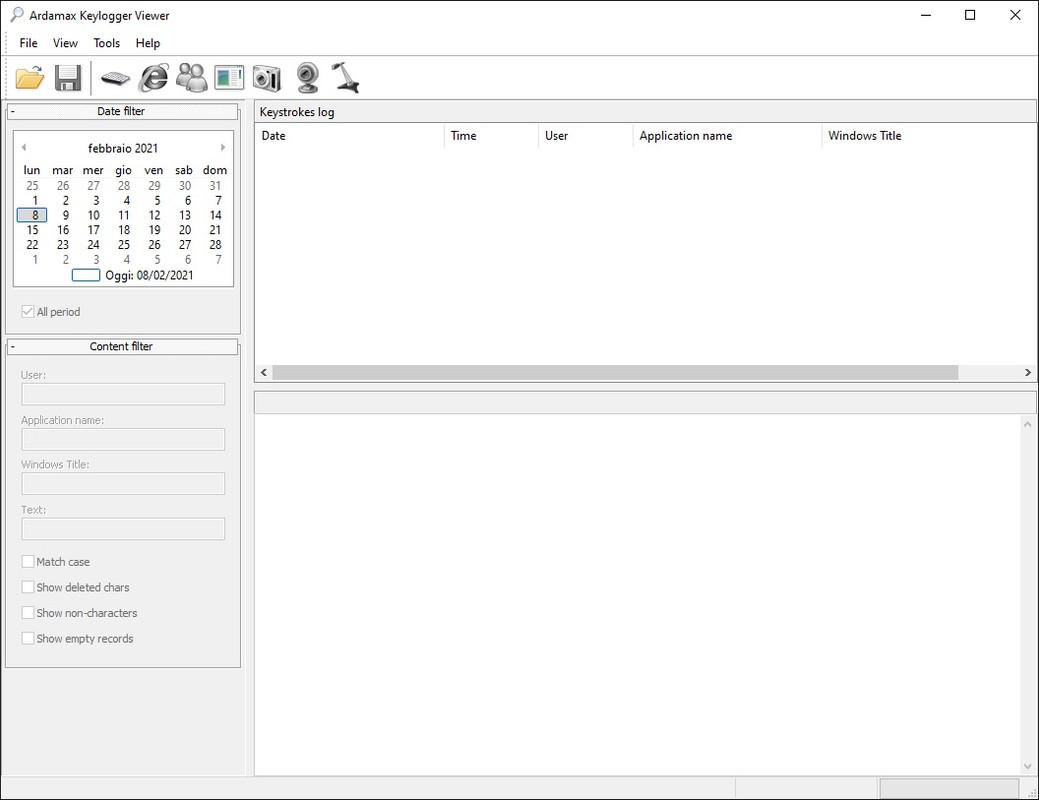1039x800 pixels.
Task: Click the horizontal scrollbar thumb of log
Action: click(615, 372)
